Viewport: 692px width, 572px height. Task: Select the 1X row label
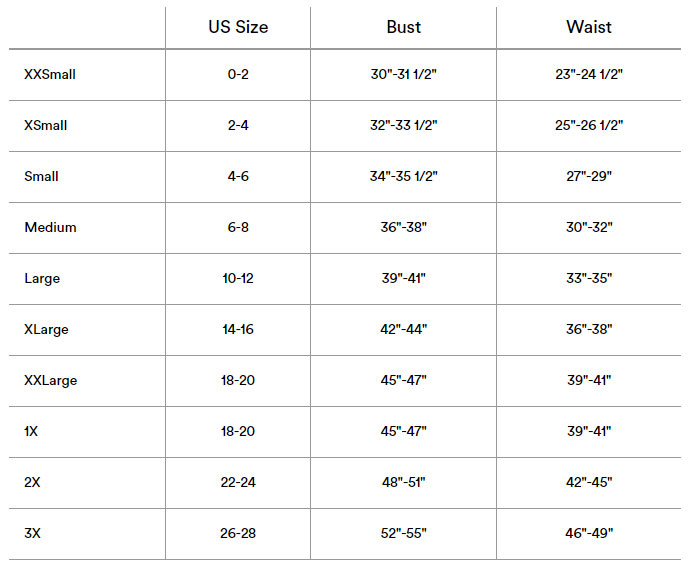coord(31,431)
